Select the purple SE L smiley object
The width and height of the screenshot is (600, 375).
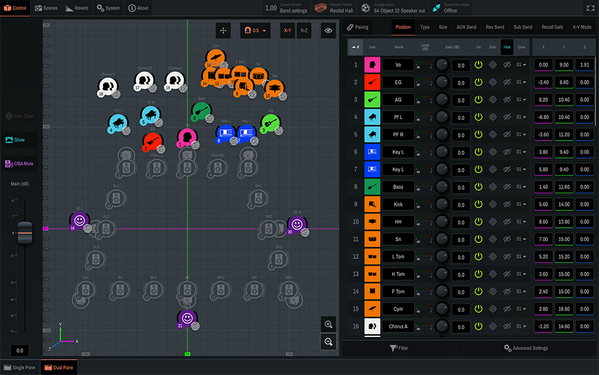coord(79,220)
